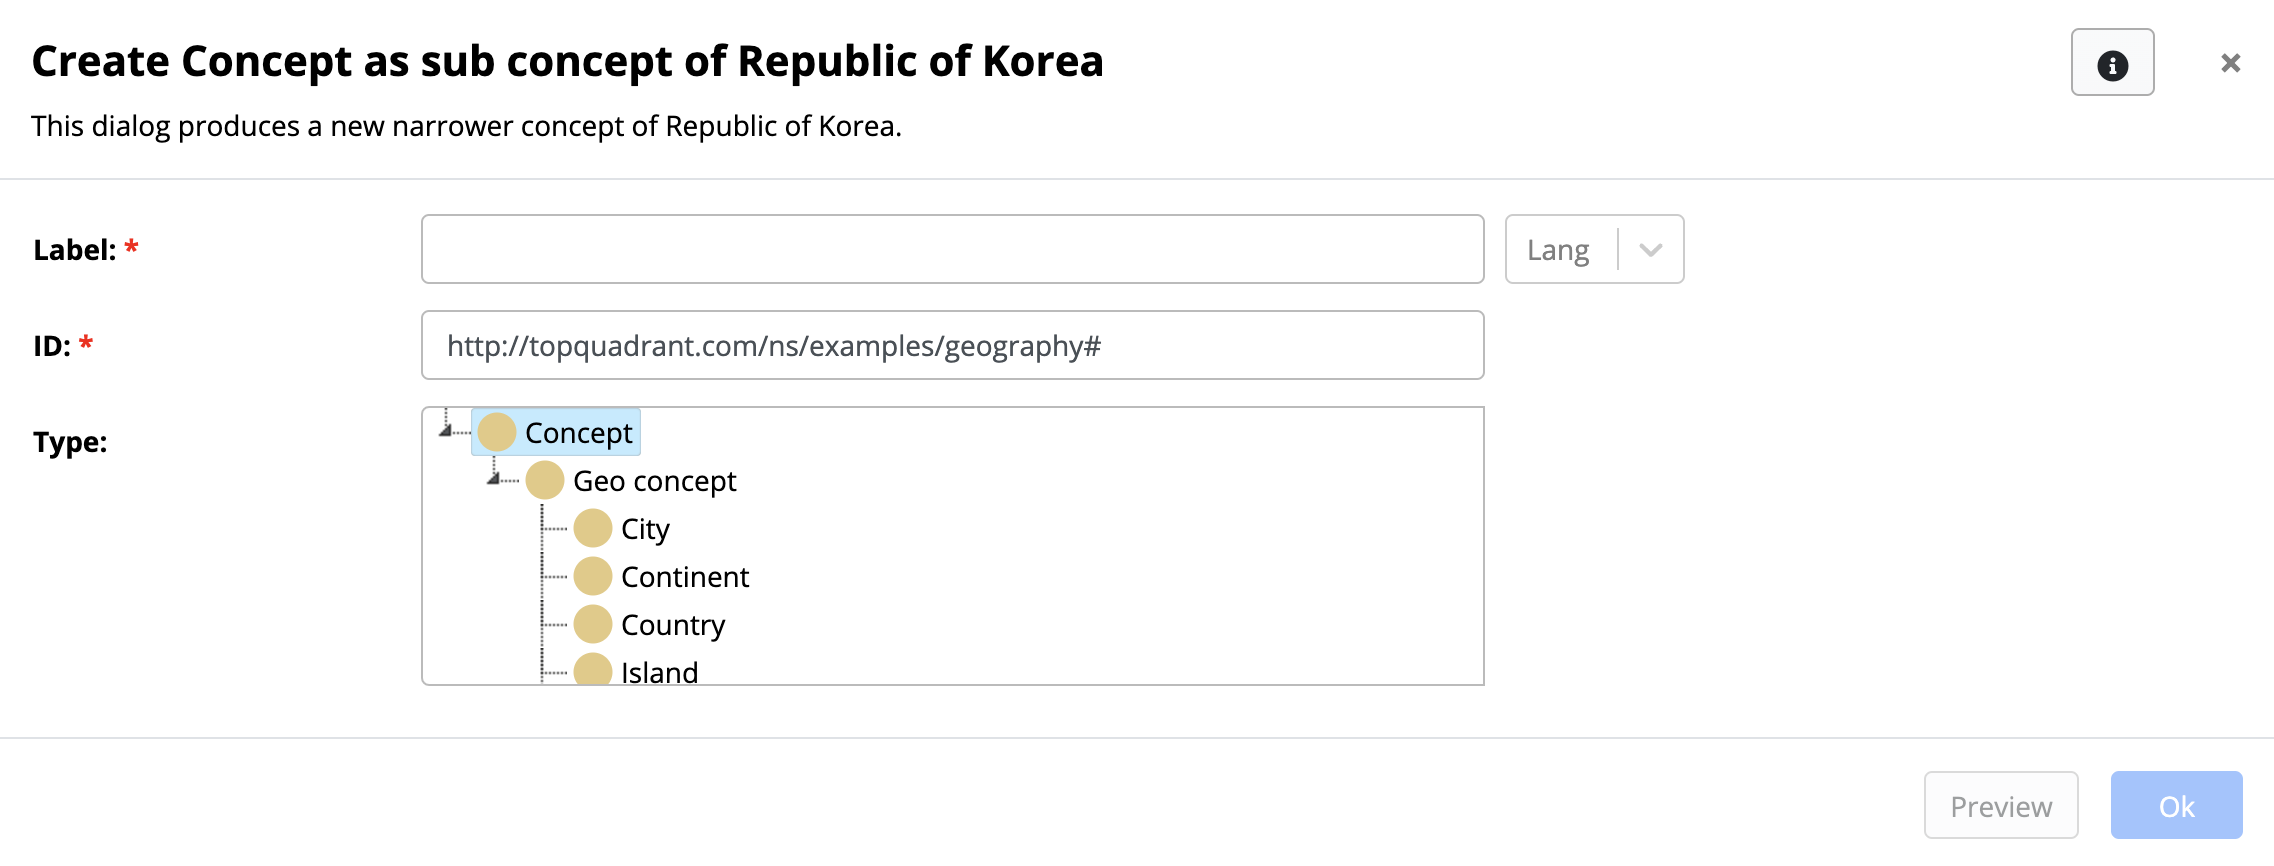This screenshot has width=2274, height=866.
Task: Select Island in the type tree
Action: [x=659, y=670]
